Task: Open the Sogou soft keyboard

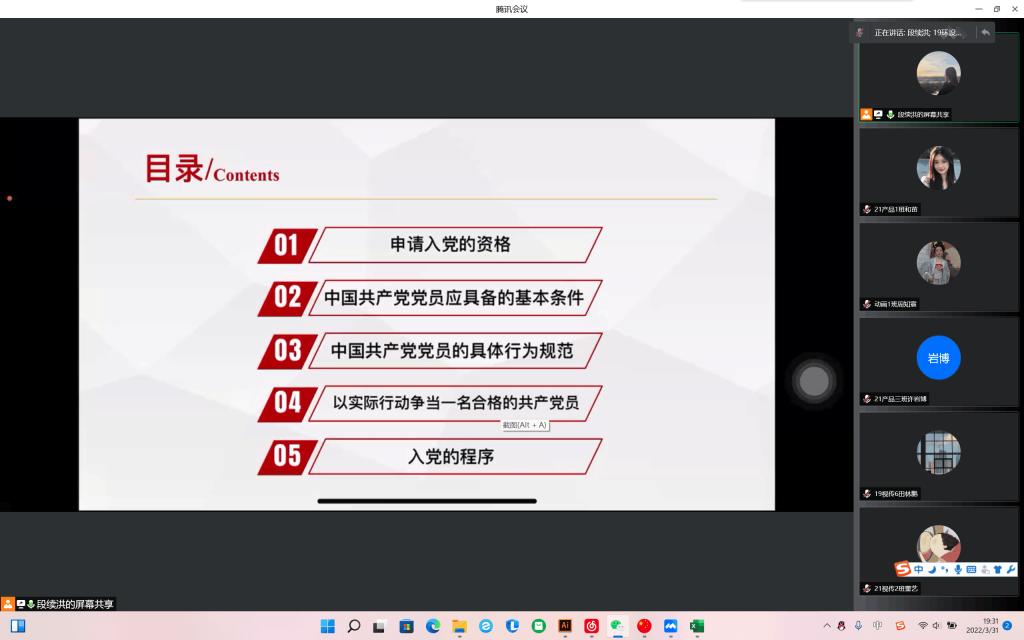Action: coord(971,569)
